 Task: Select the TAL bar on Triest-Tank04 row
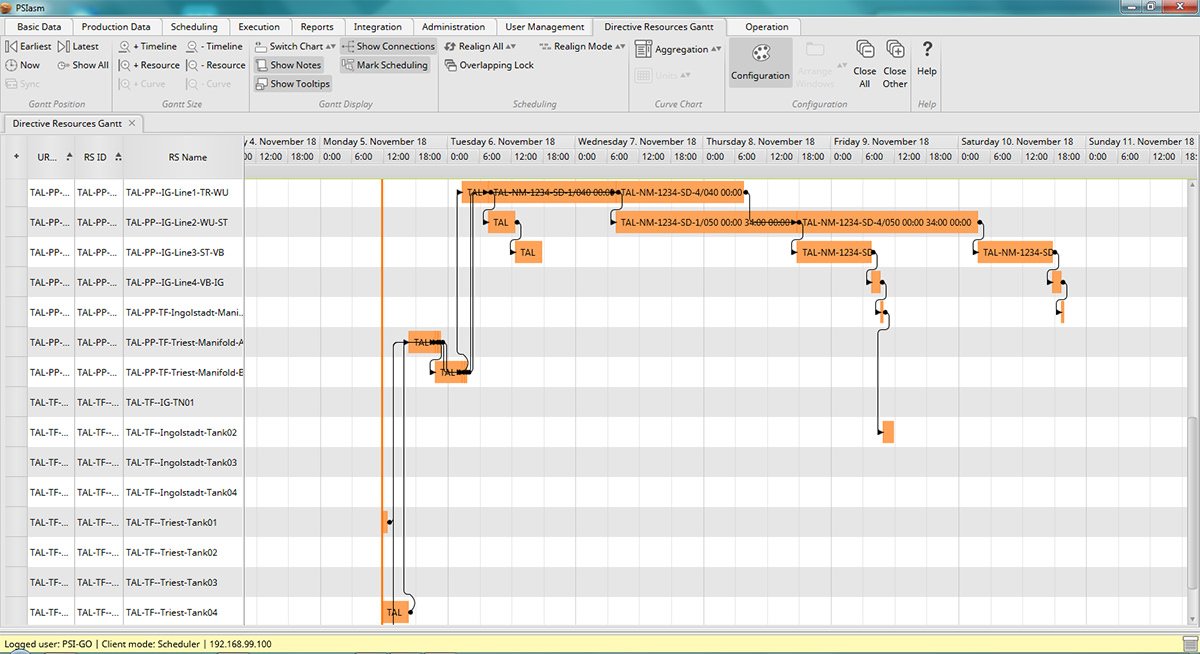click(x=396, y=612)
